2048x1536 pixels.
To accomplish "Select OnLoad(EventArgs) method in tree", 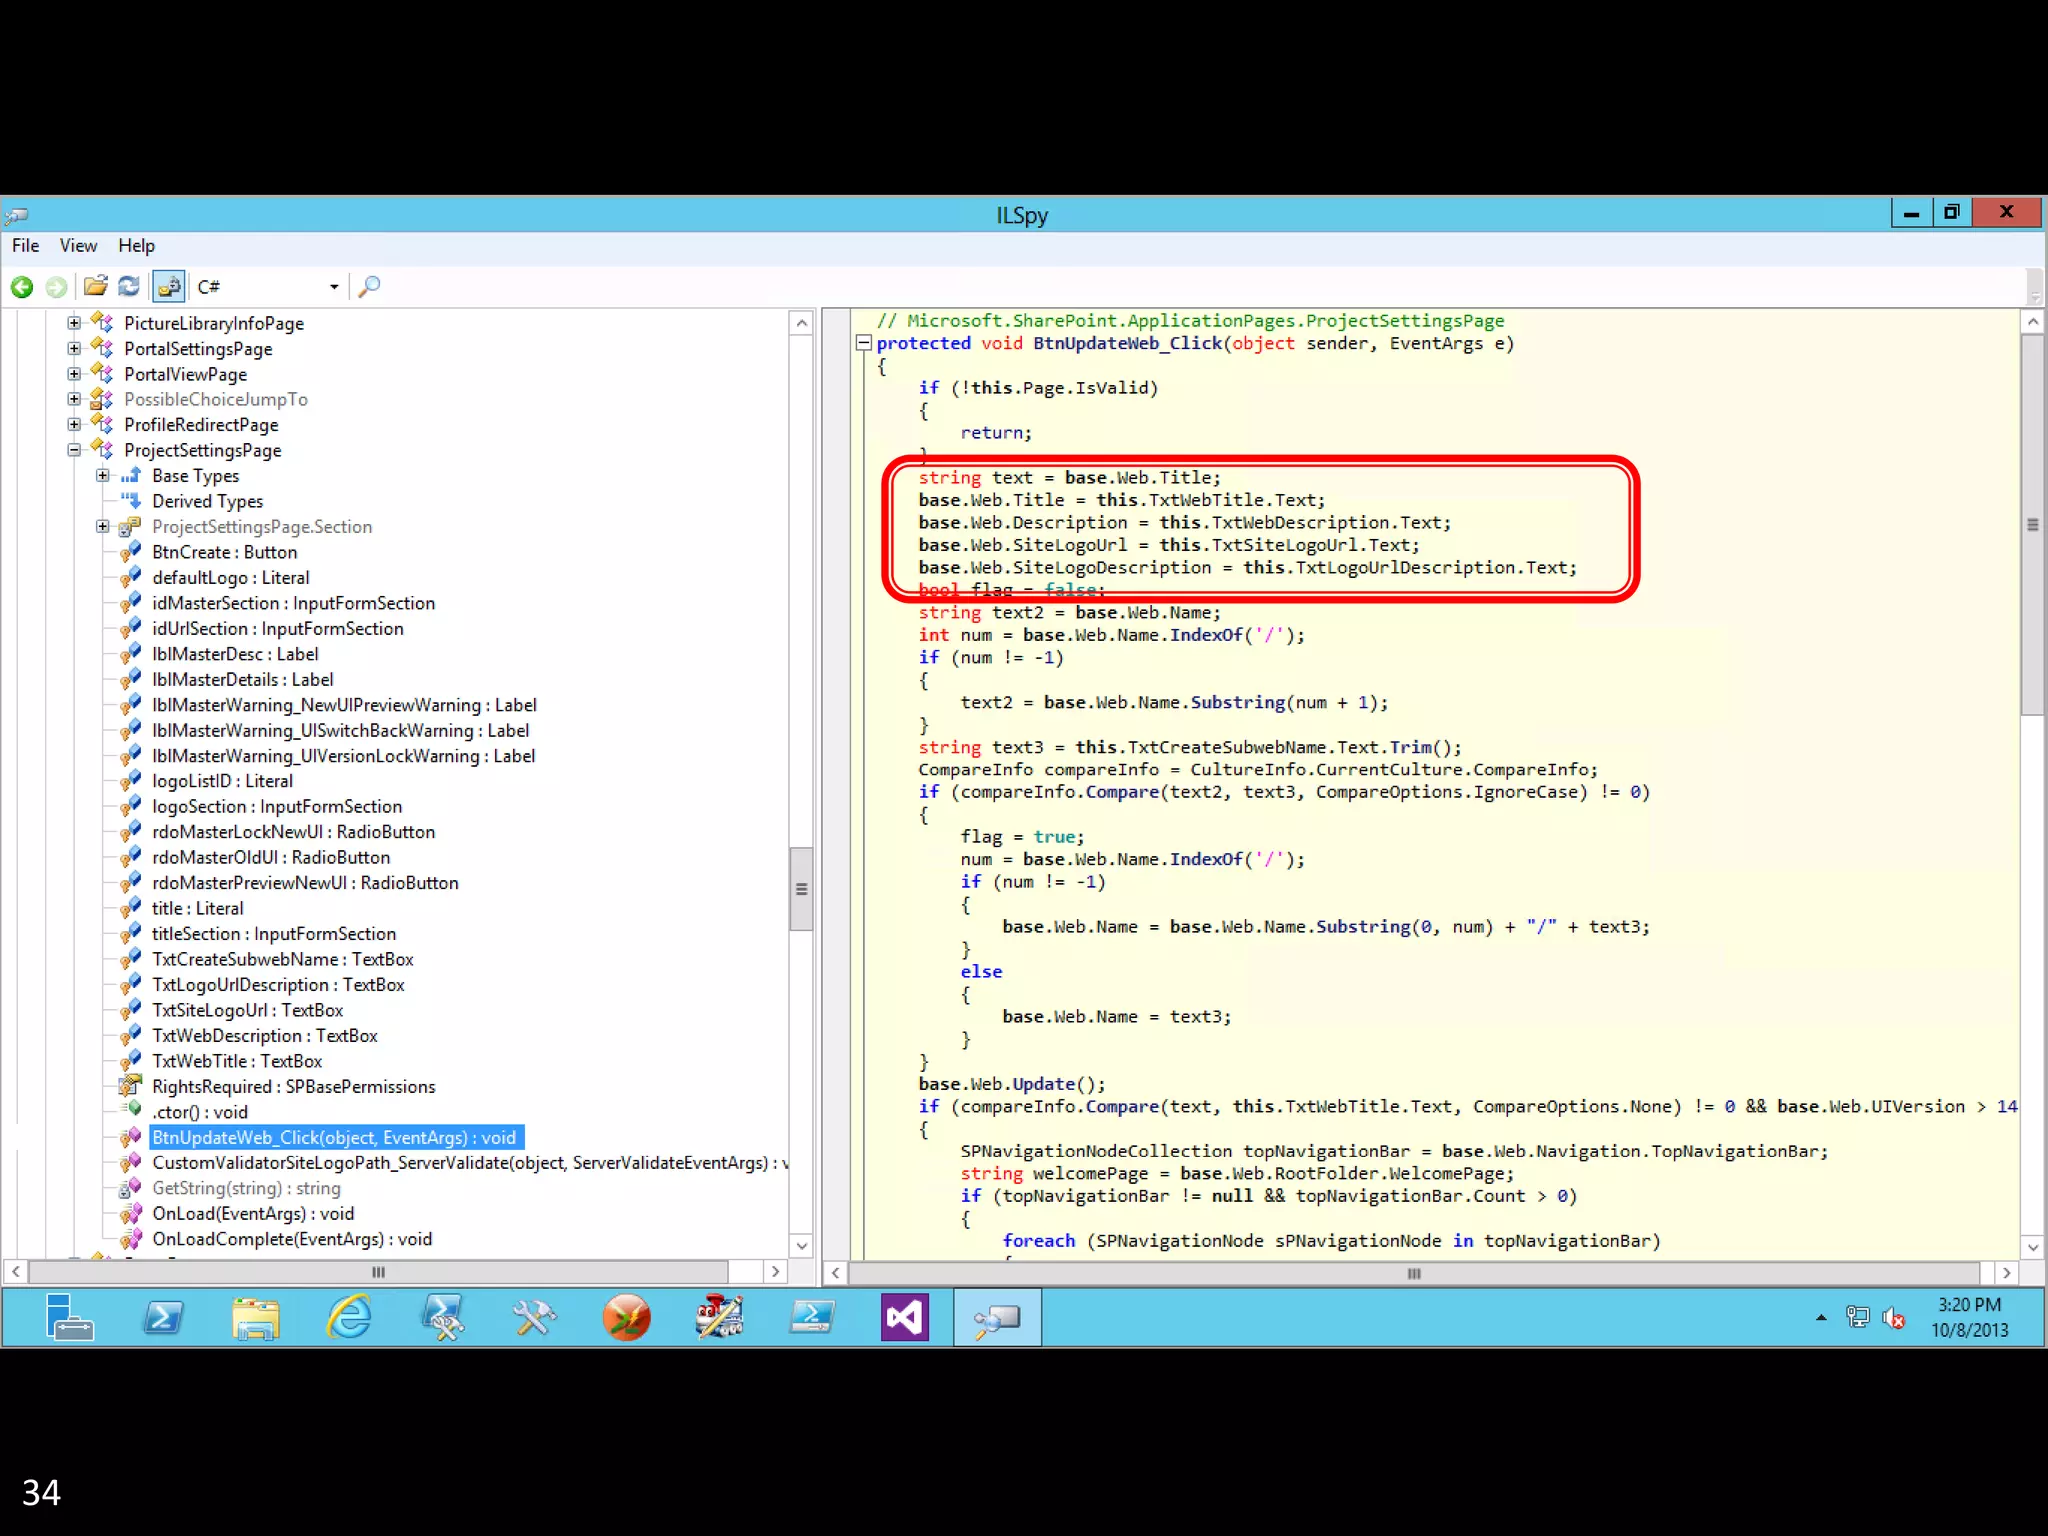I will click(253, 1213).
